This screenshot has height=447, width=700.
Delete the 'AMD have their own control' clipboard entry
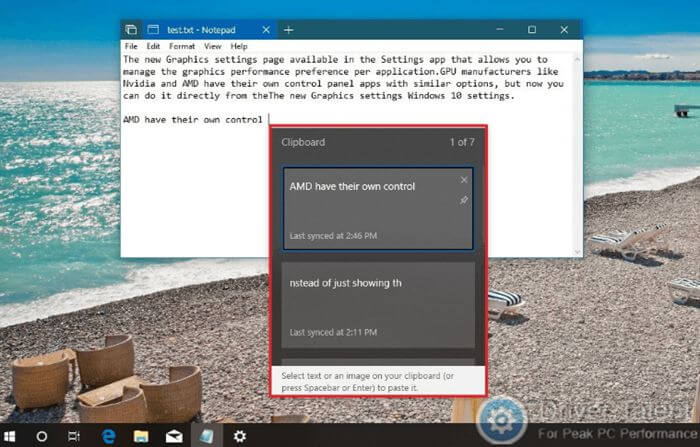(464, 180)
